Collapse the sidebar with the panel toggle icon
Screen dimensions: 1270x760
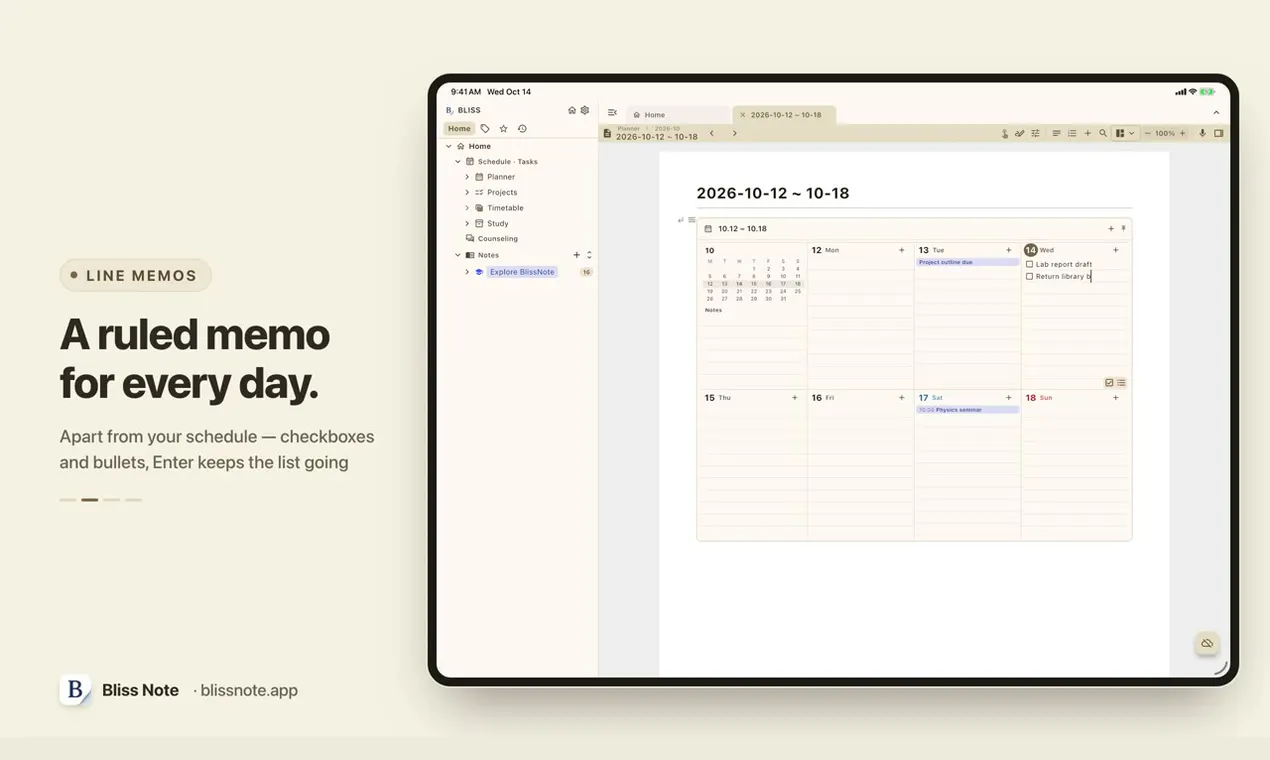[x=612, y=113]
